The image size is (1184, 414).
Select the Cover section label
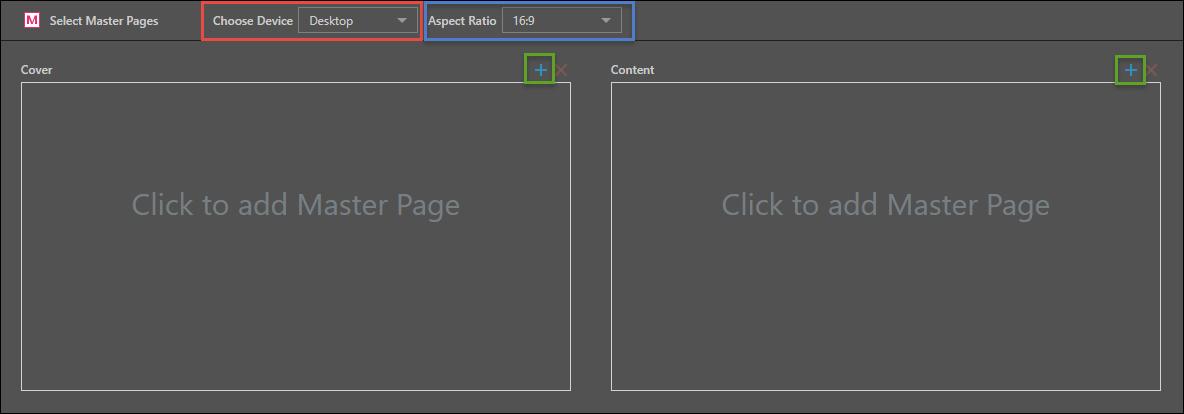36,70
